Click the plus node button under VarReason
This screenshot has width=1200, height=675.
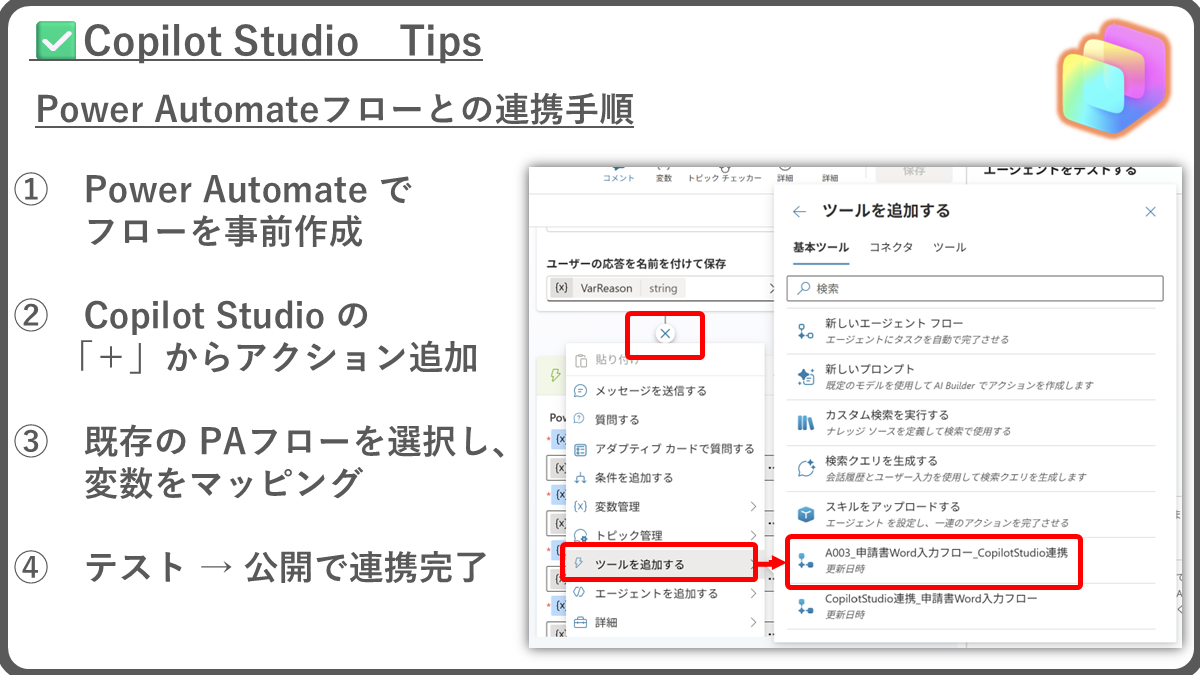(x=665, y=334)
